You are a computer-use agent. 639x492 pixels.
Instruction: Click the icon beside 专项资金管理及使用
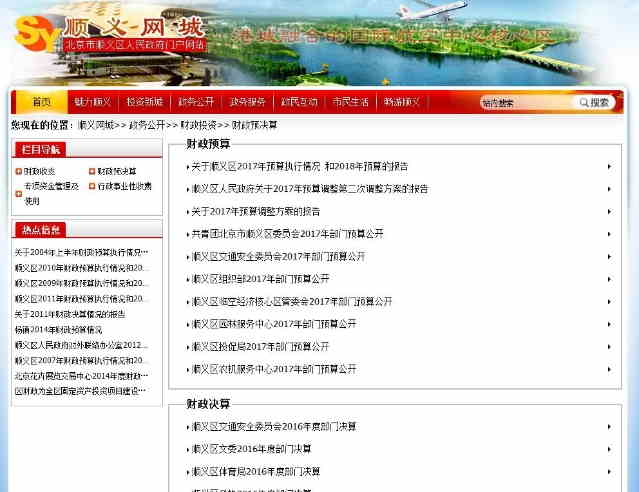(x=18, y=186)
